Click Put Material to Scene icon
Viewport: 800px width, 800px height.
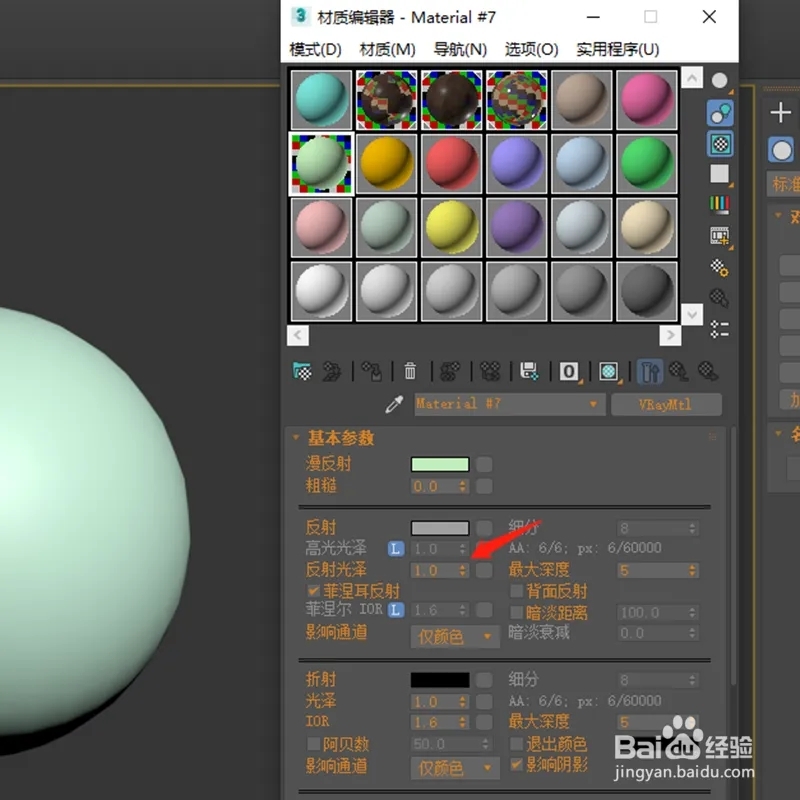tap(332, 371)
